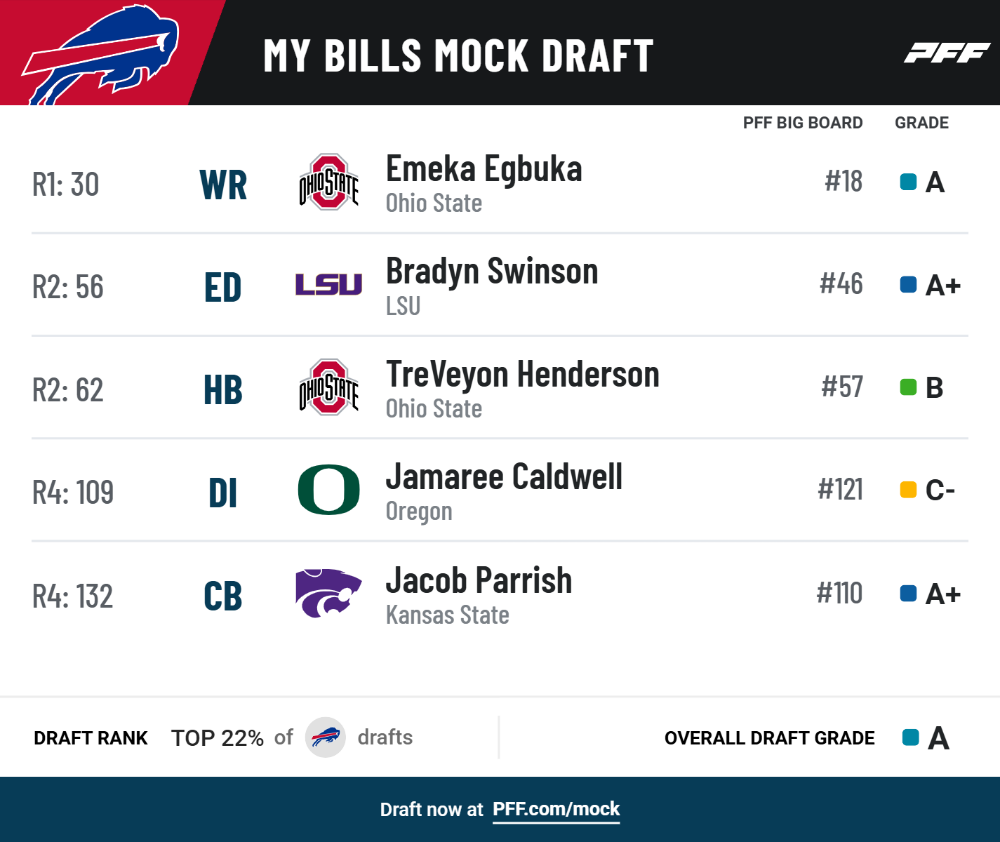Click the Oregon logo beside Jamaree Caldwell

click(328, 490)
